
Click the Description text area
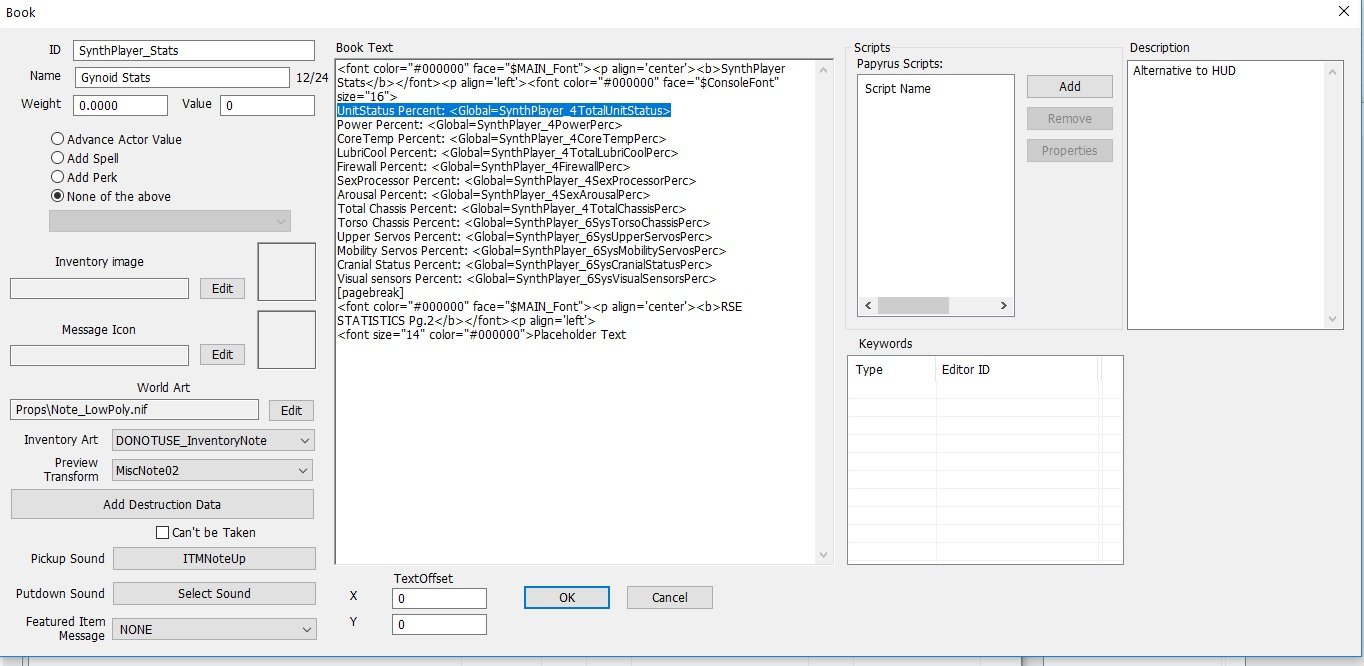1226,195
